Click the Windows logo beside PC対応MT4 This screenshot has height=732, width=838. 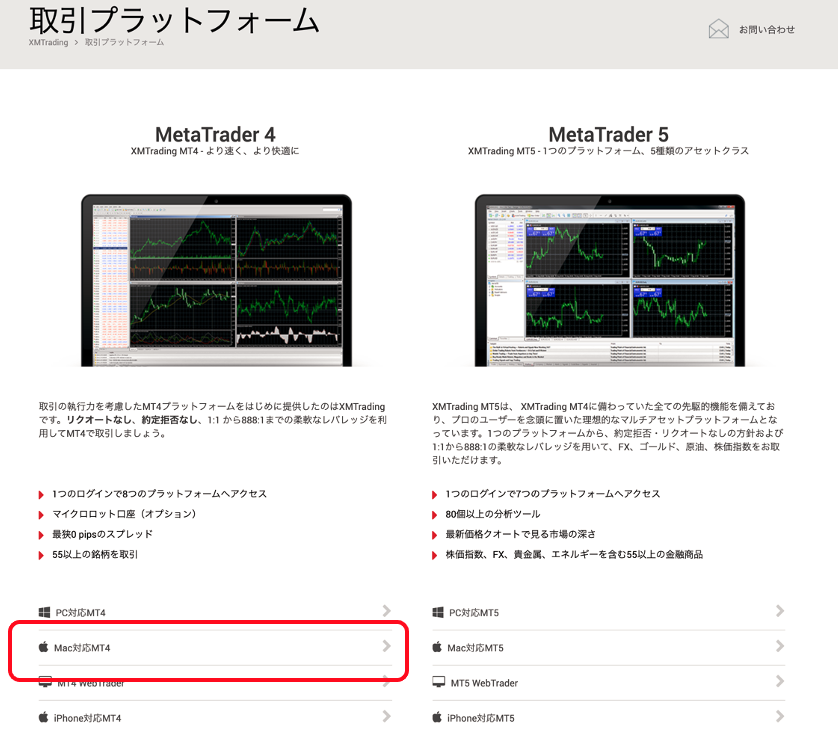(x=44, y=612)
